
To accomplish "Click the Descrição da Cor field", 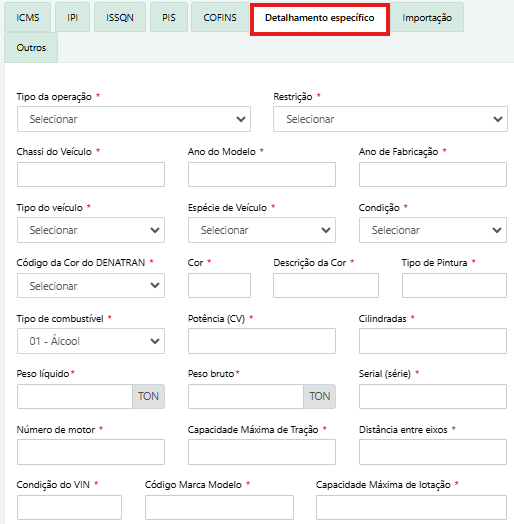I will 326,285.
